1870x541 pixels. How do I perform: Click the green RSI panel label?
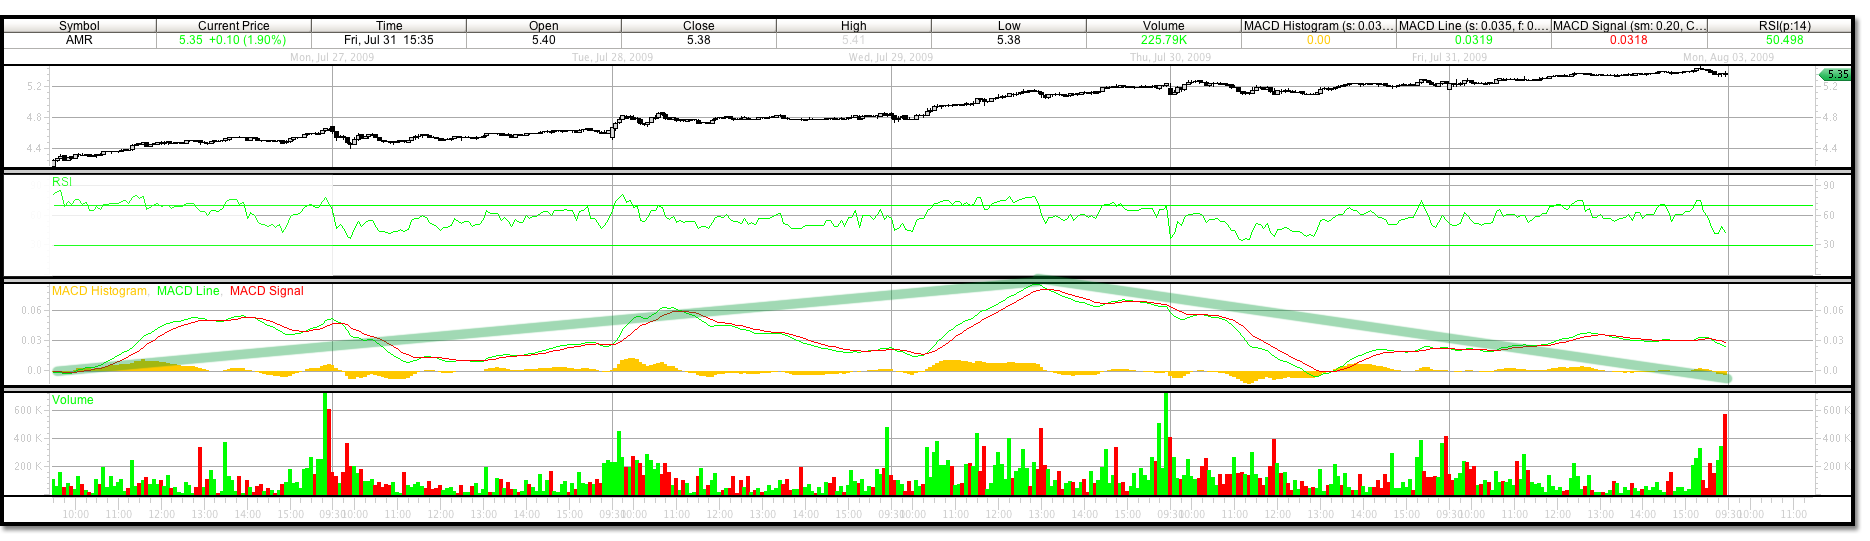coord(62,182)
